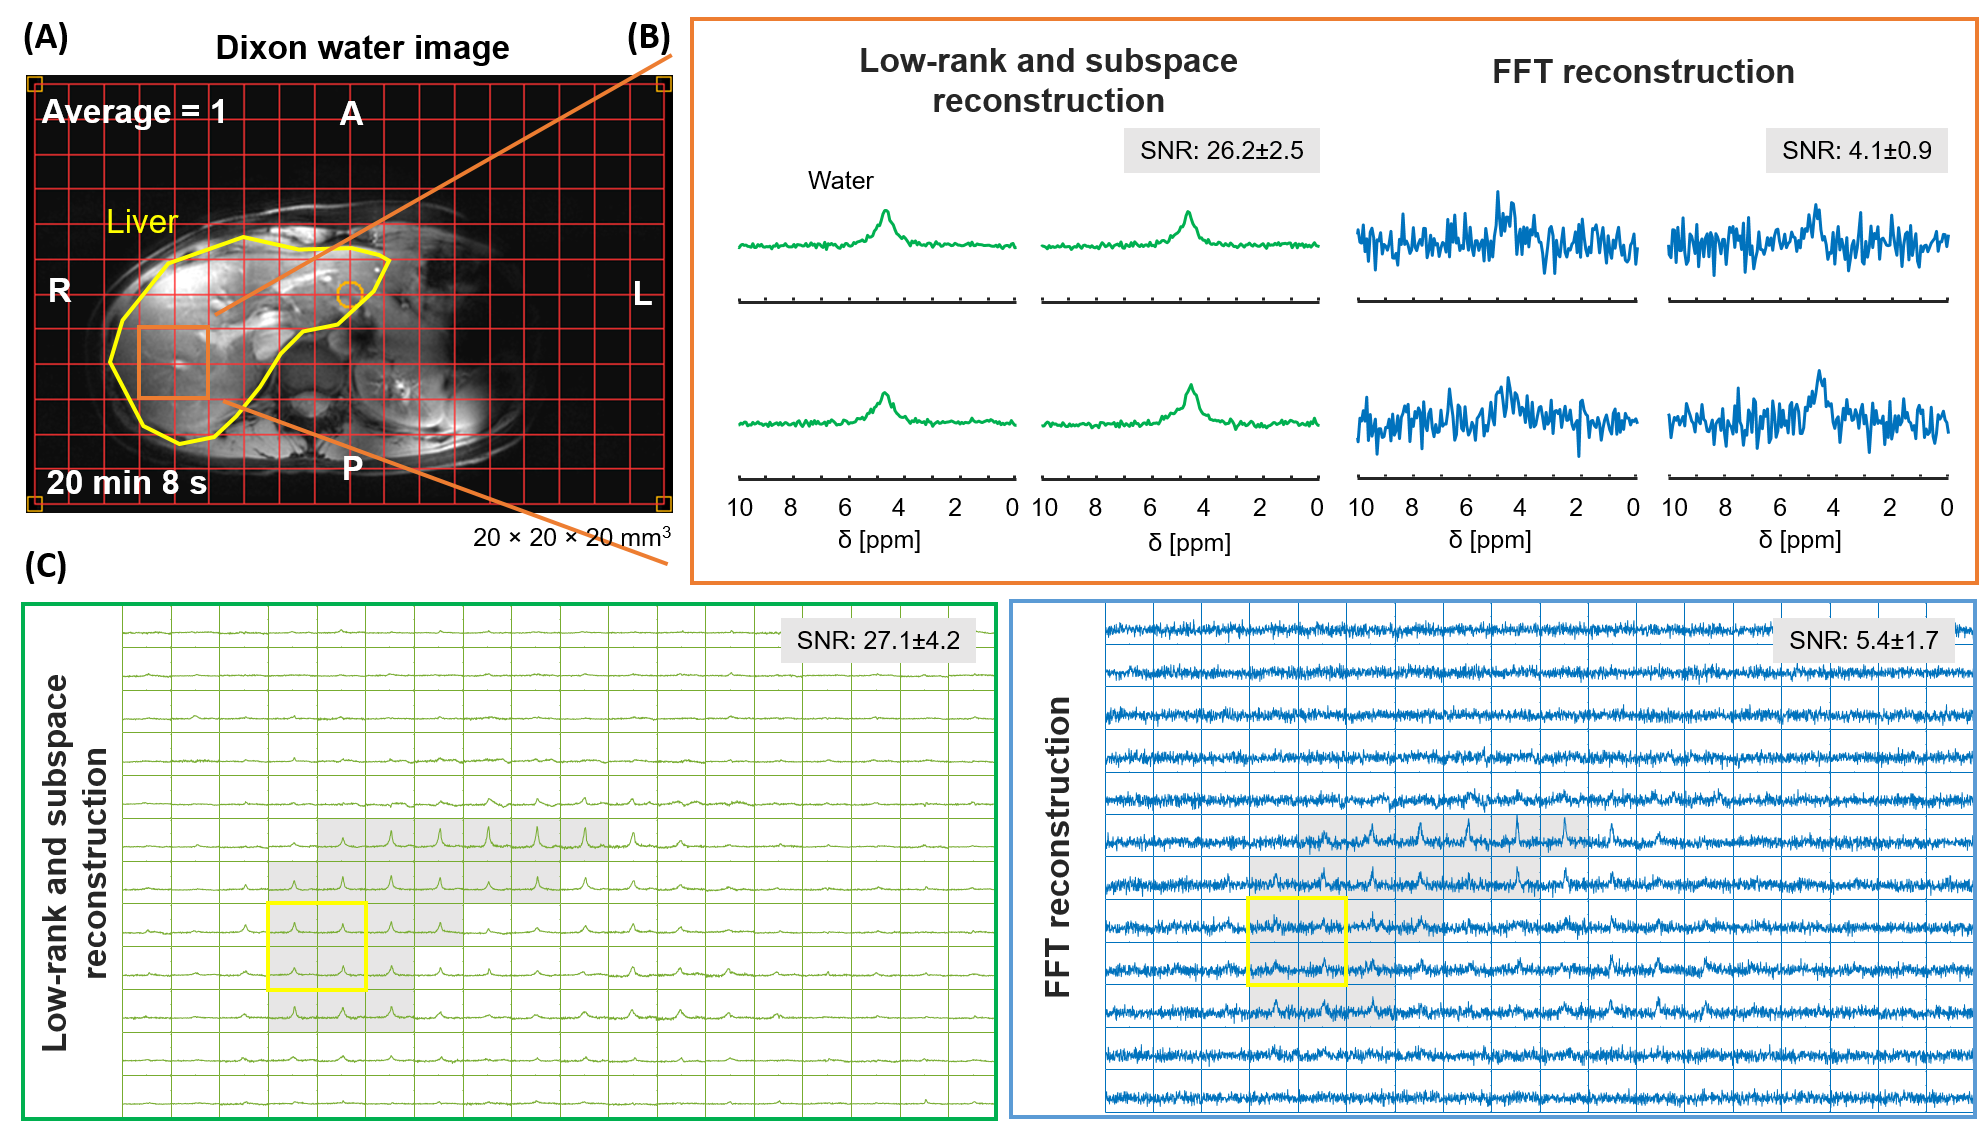This screenshot has width=1979, height=1121.
Task: Click the SNR: 4.1±0.9 label
Action: pos(1856,151)
